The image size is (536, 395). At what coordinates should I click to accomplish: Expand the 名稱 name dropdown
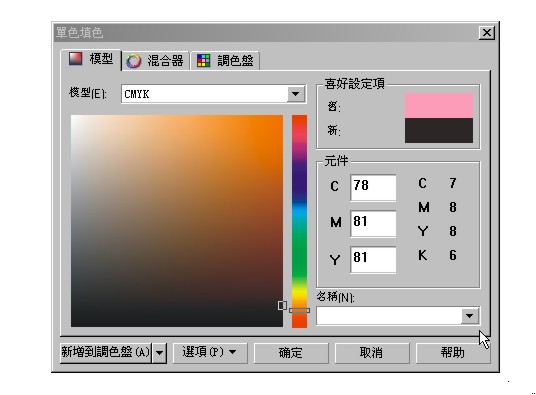click(x=470, y=316)
